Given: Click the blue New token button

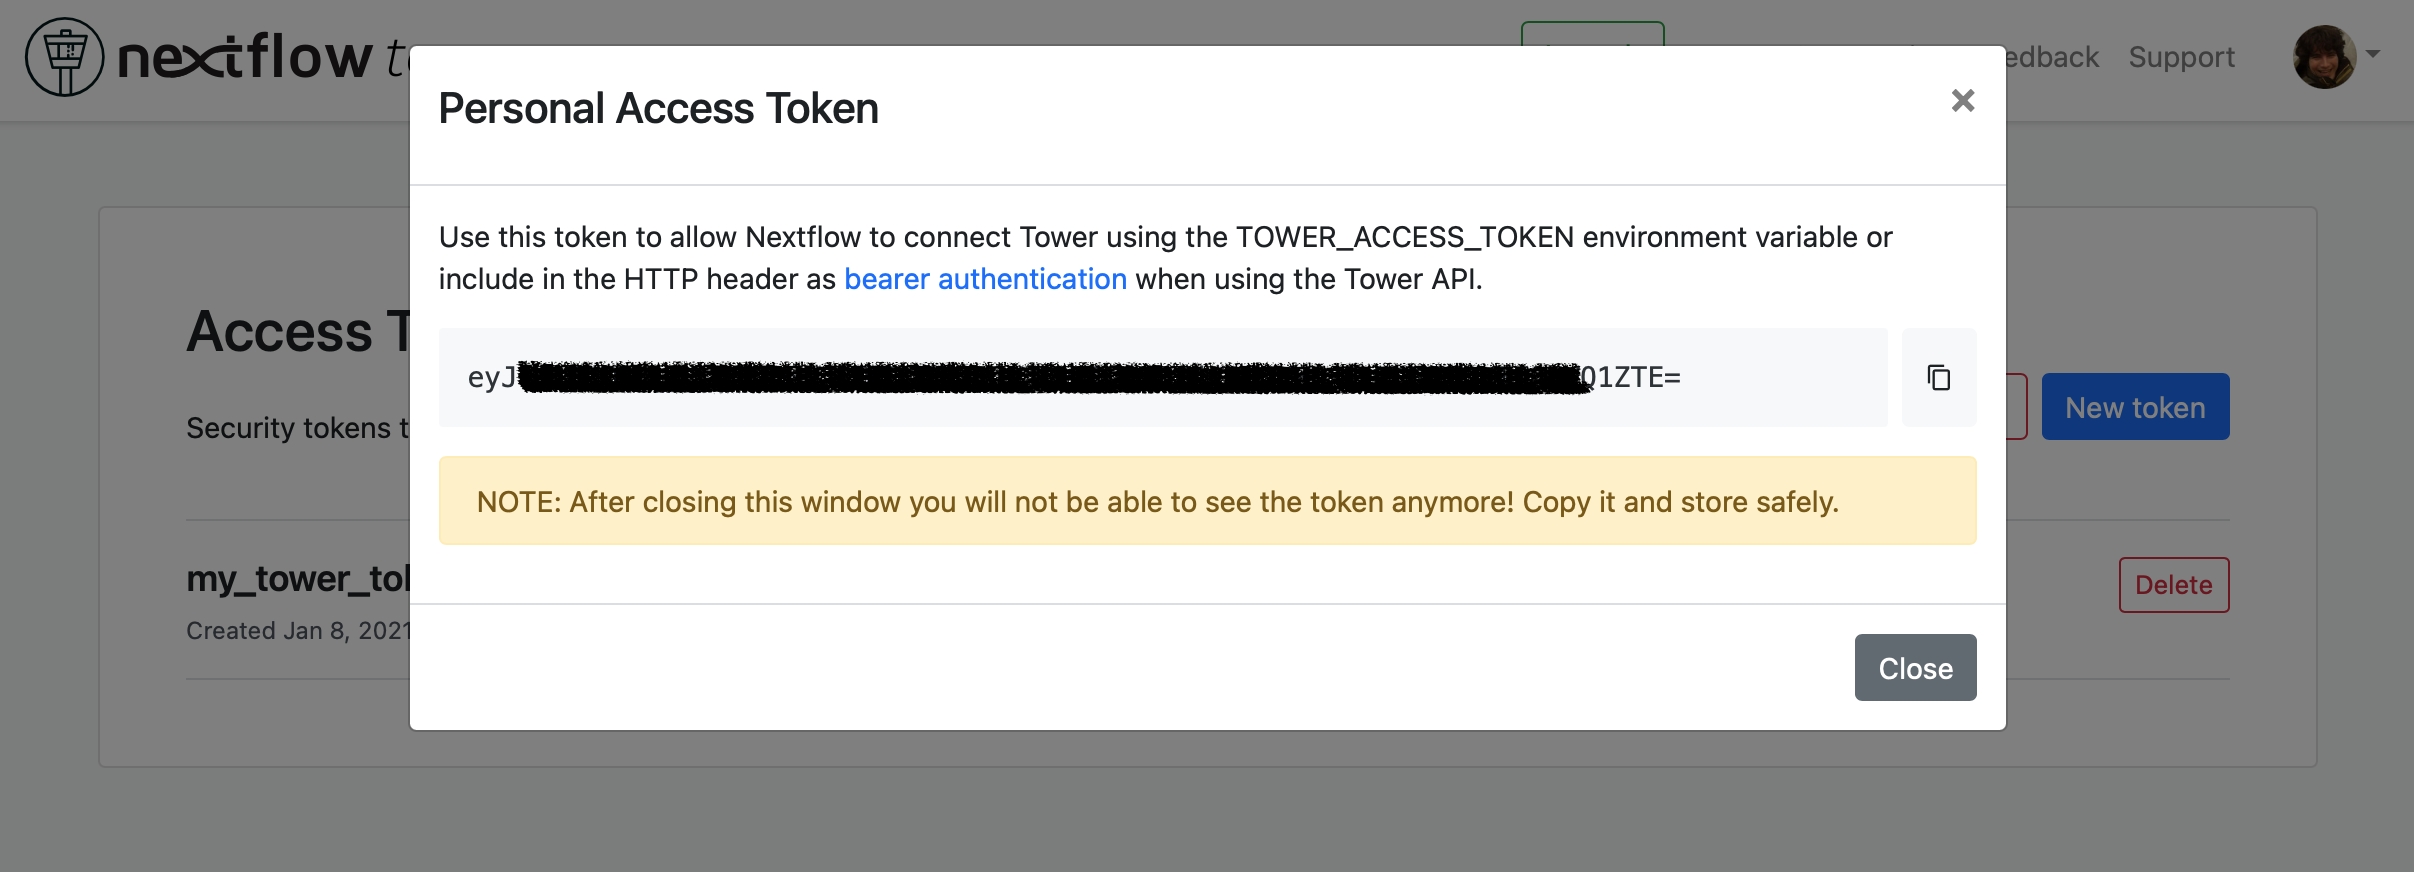Looking at the screenshot, I should pos(2135,407).
